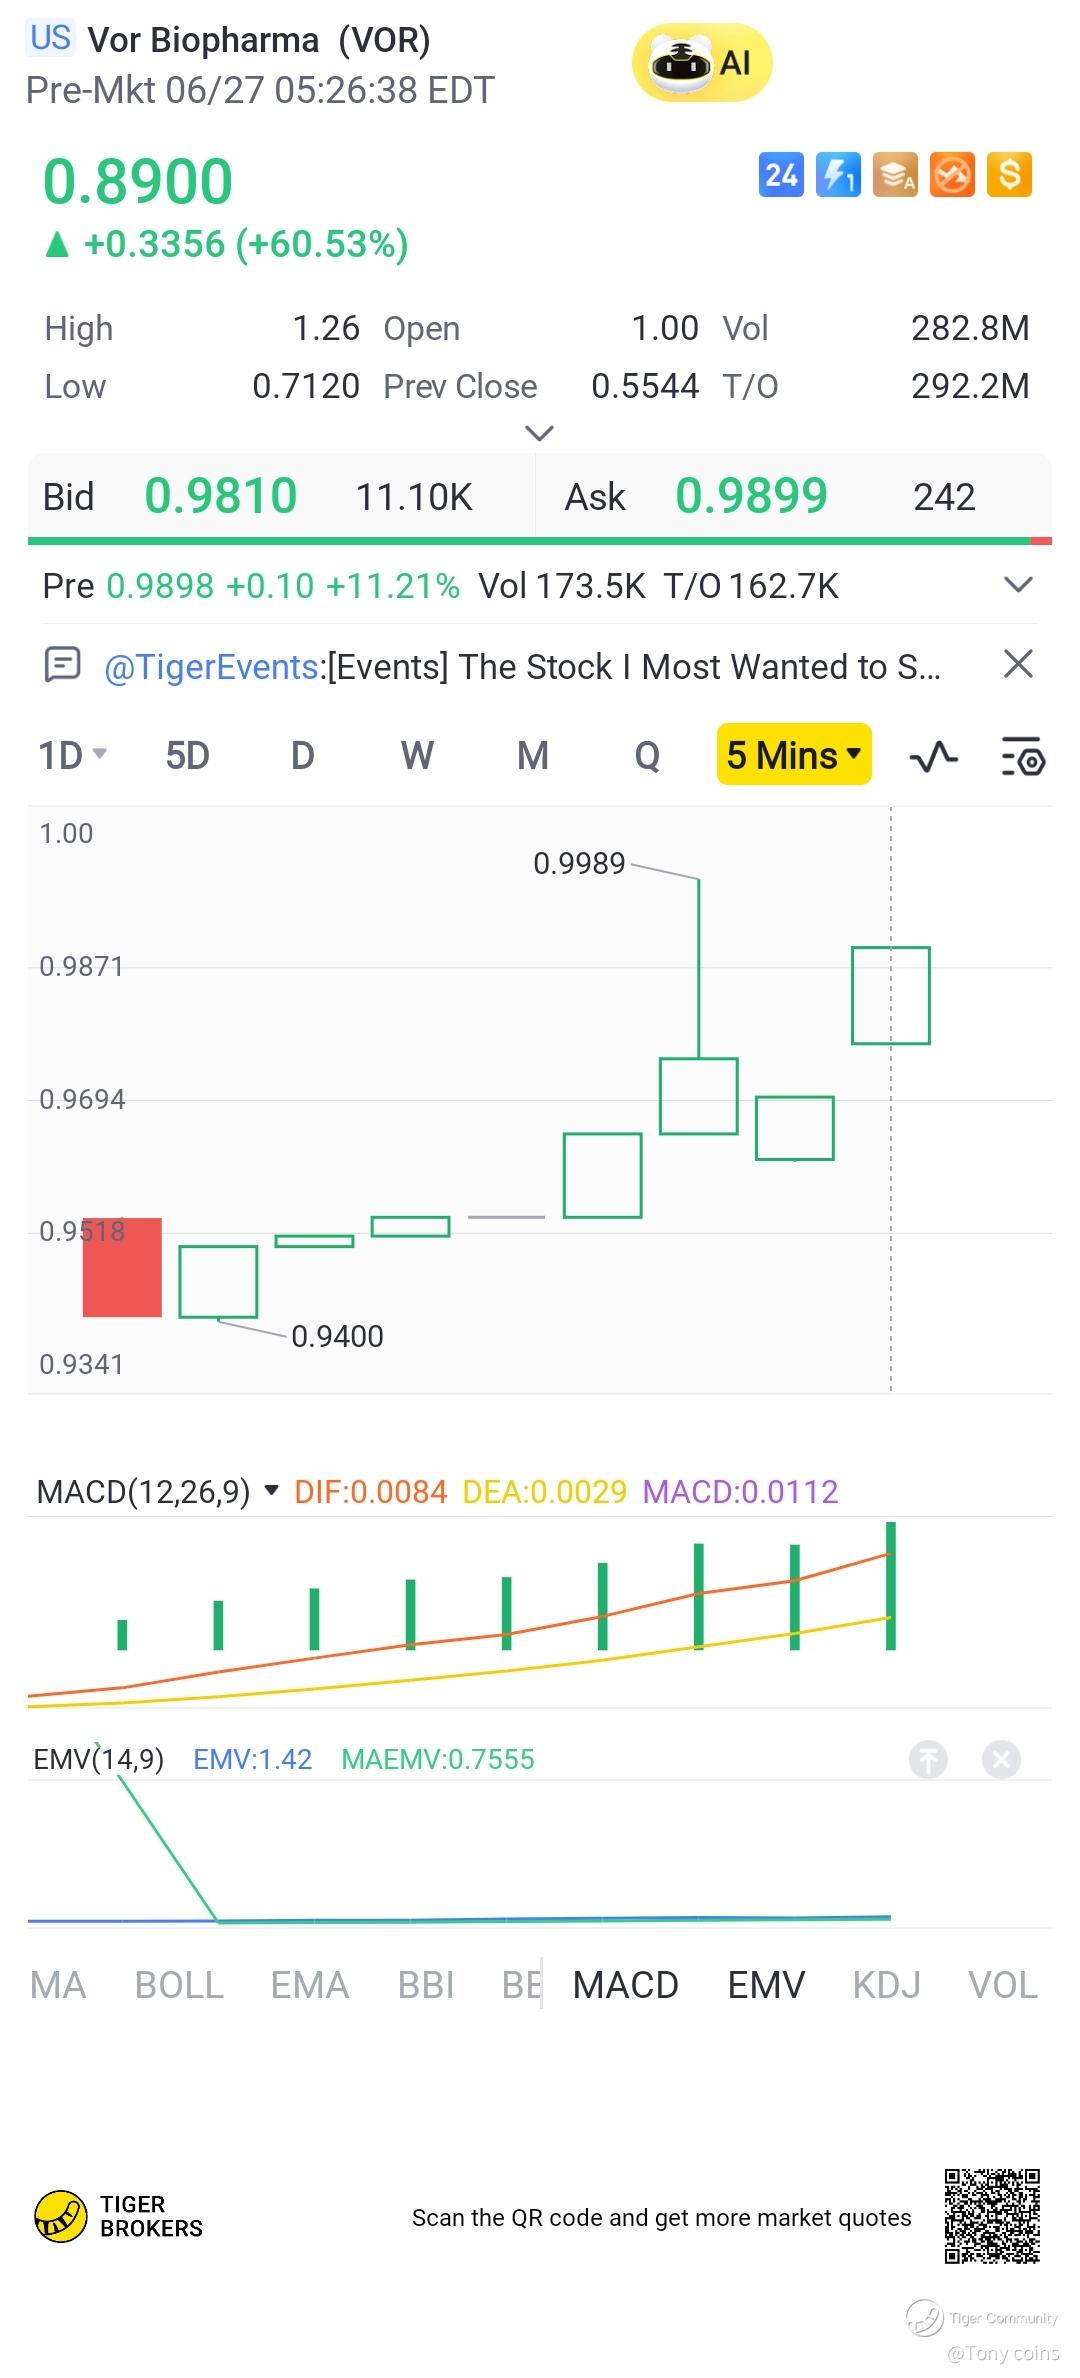
Task: Open chart settings list icon
Action: pos(1023,757)
